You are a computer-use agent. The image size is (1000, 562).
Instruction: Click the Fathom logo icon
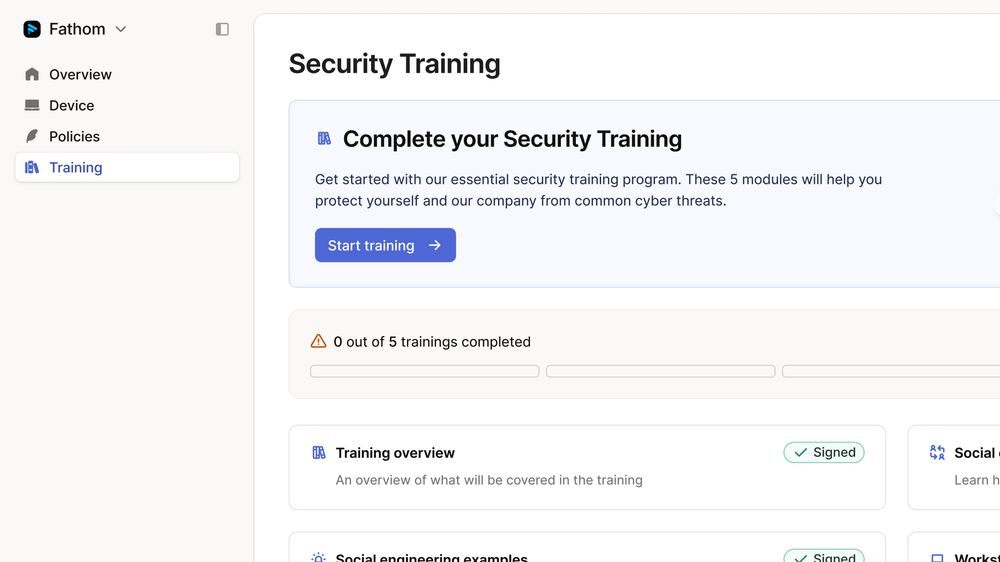pos(32,29)
